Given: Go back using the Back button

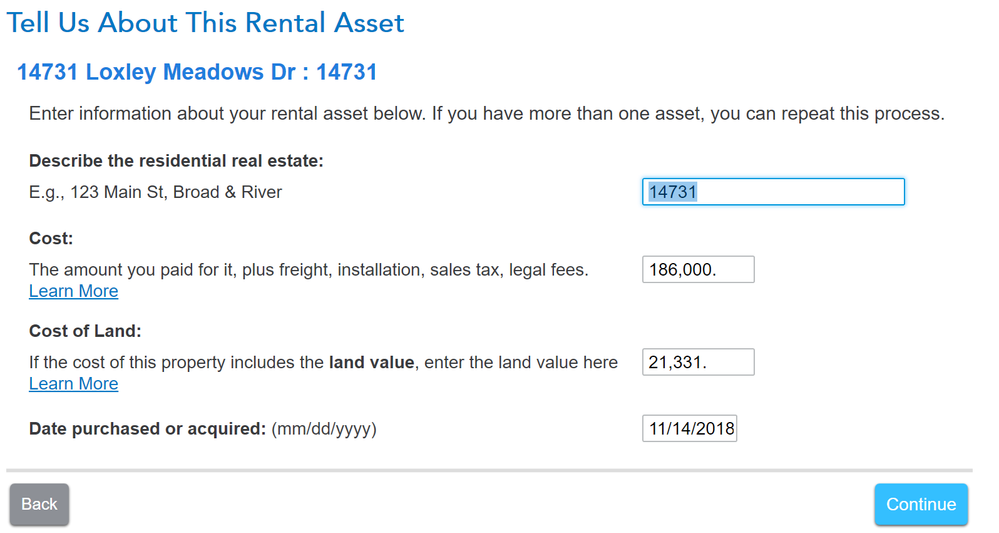Looking at the screenshot, I should tap(40, 504).
